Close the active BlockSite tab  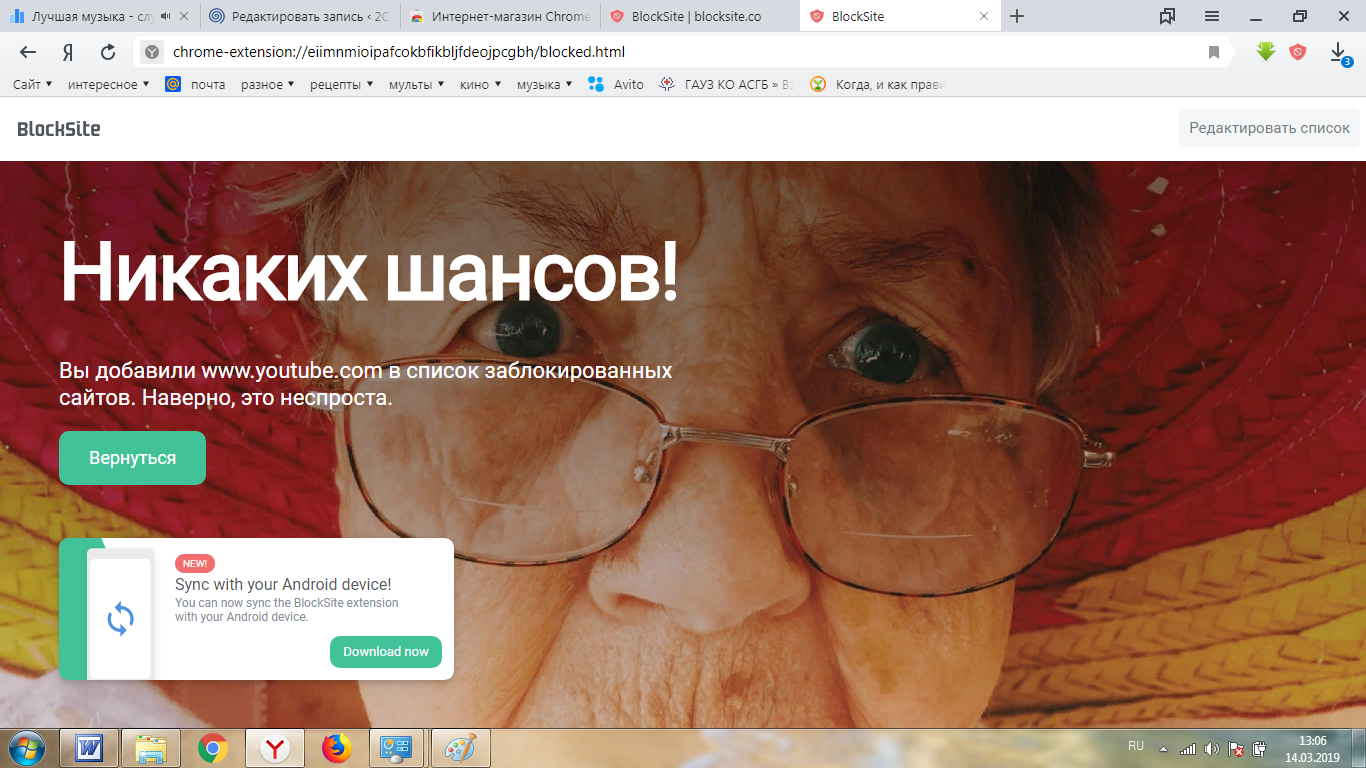(984, 16)
